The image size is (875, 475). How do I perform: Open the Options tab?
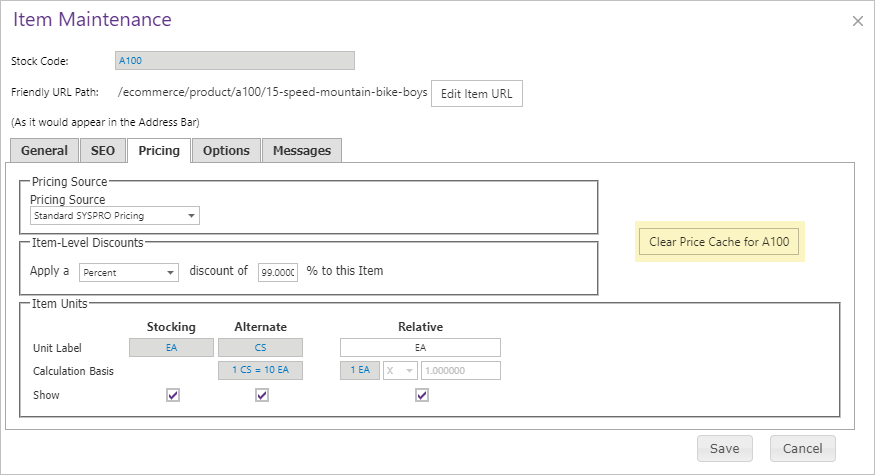(x=226, y=151)
